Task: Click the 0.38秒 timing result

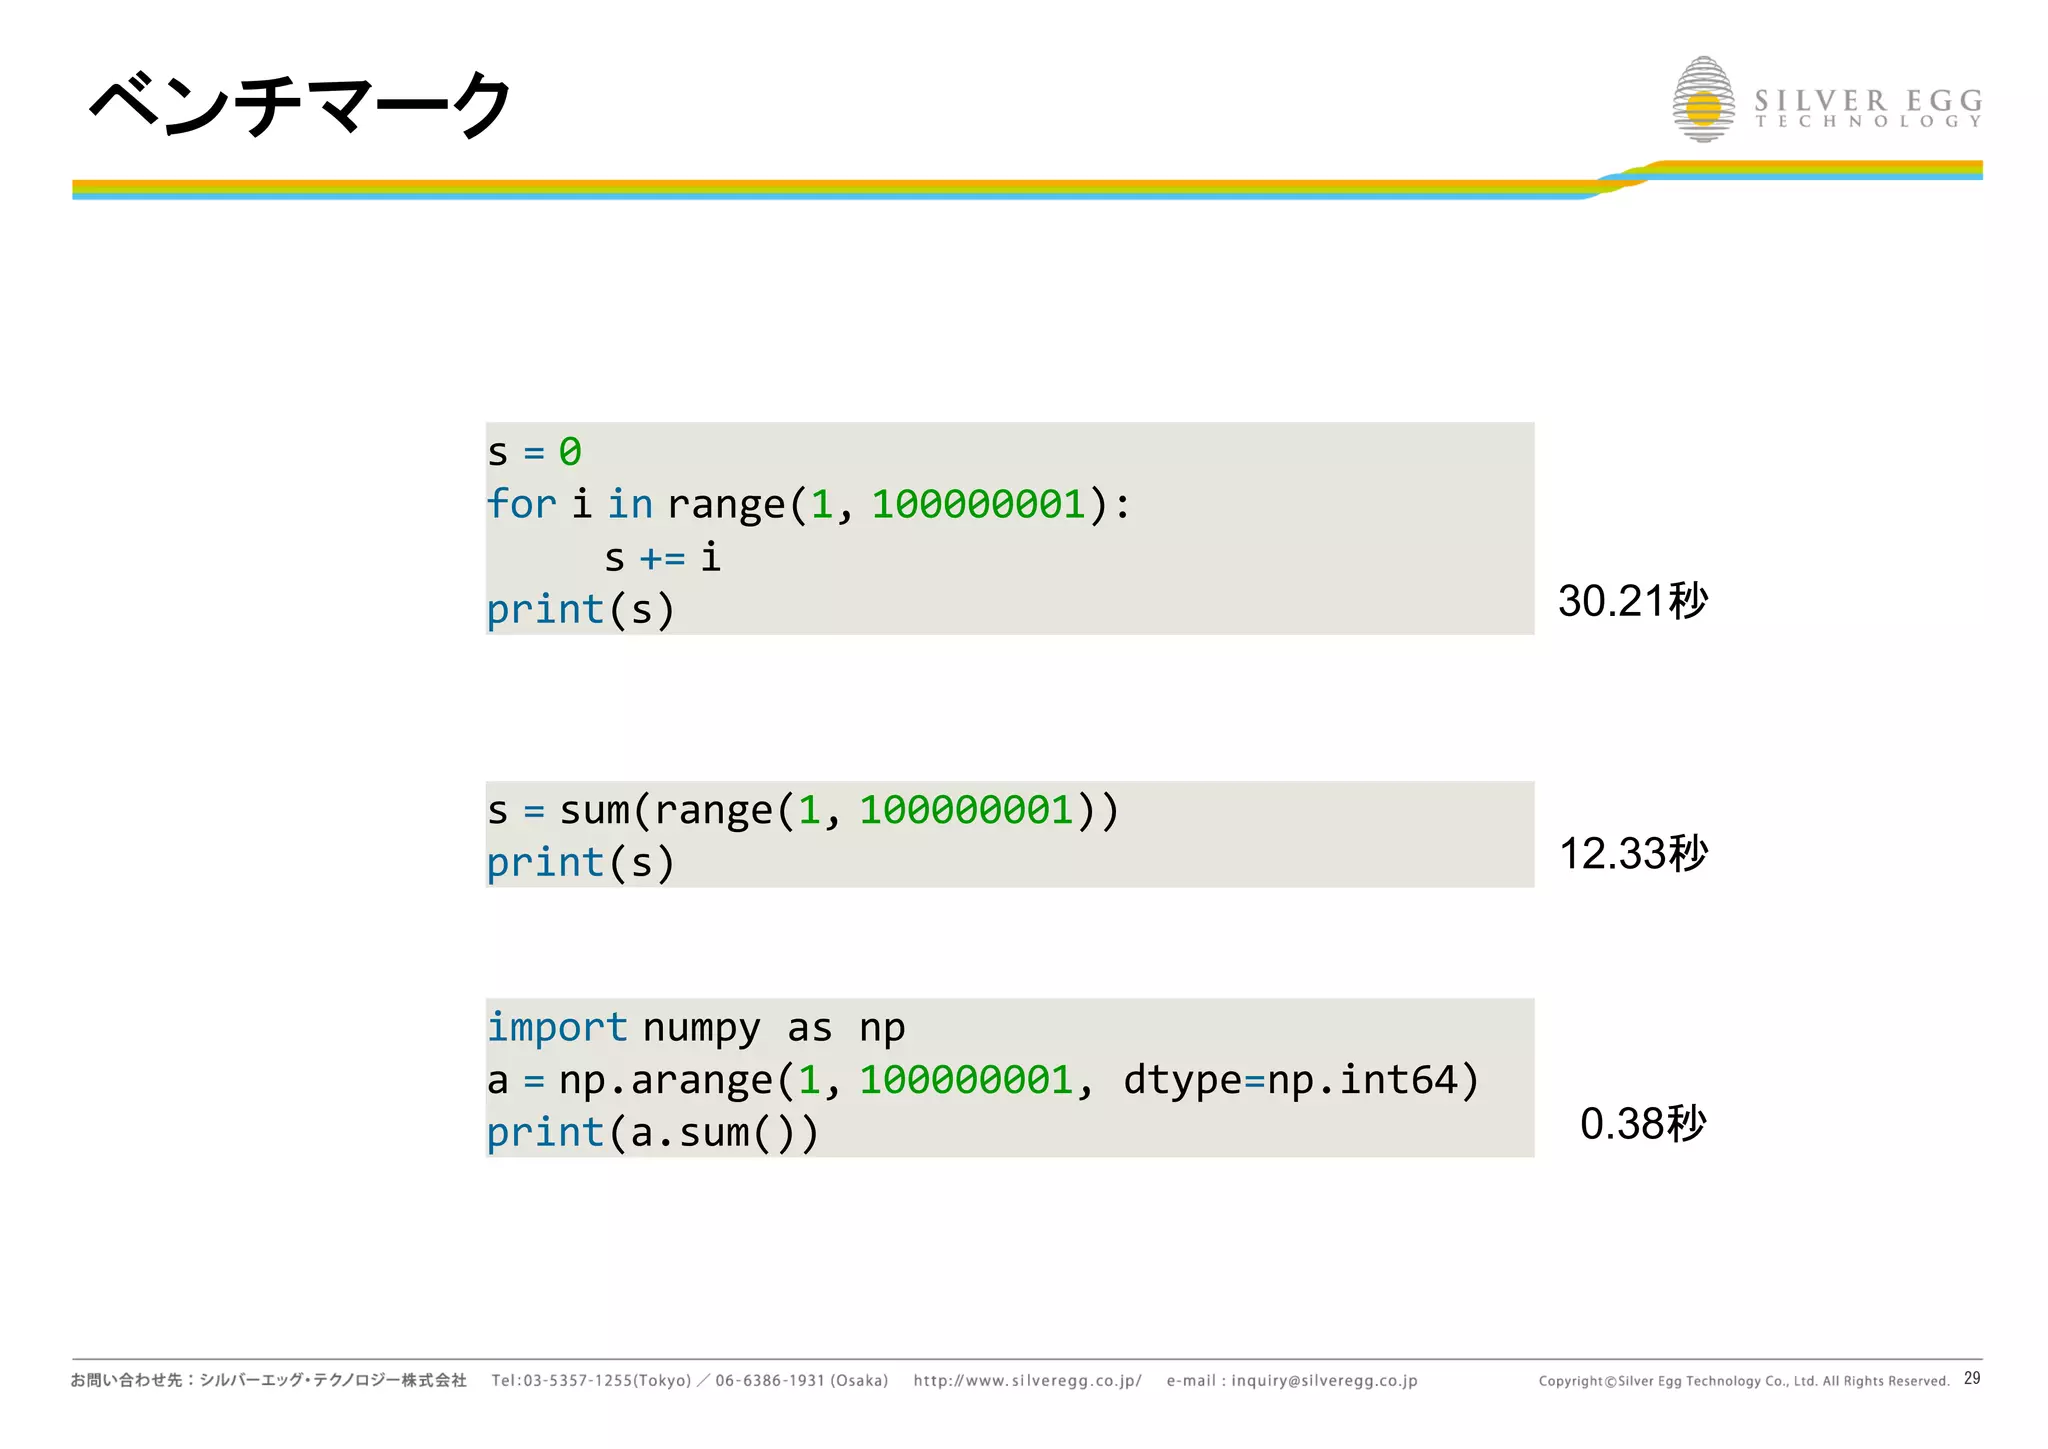Action: click(1643, 1123)
